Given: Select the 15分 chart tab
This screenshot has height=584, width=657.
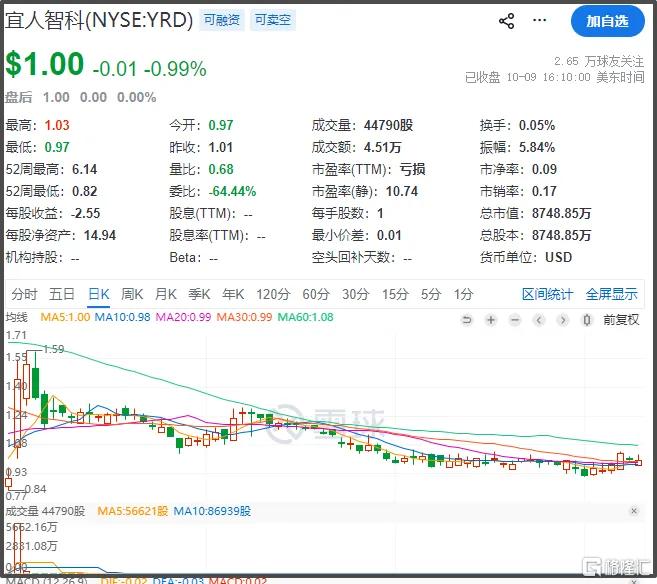Looking at the screenshot, I should pos(395,294).
